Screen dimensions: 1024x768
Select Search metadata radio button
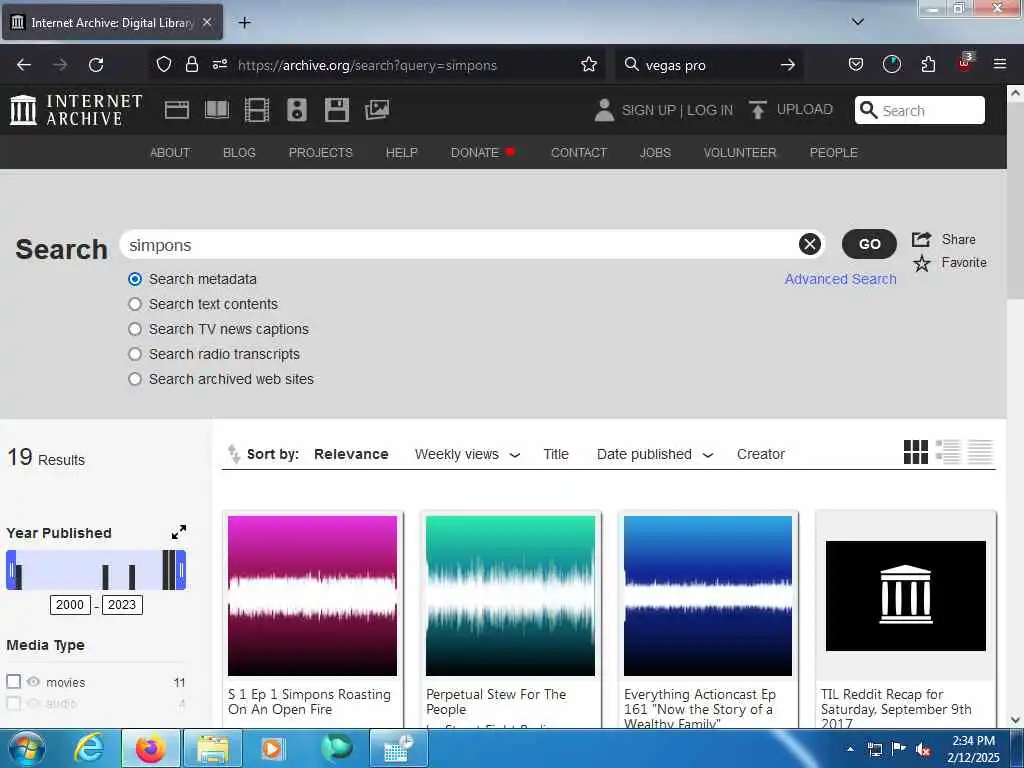135,280
